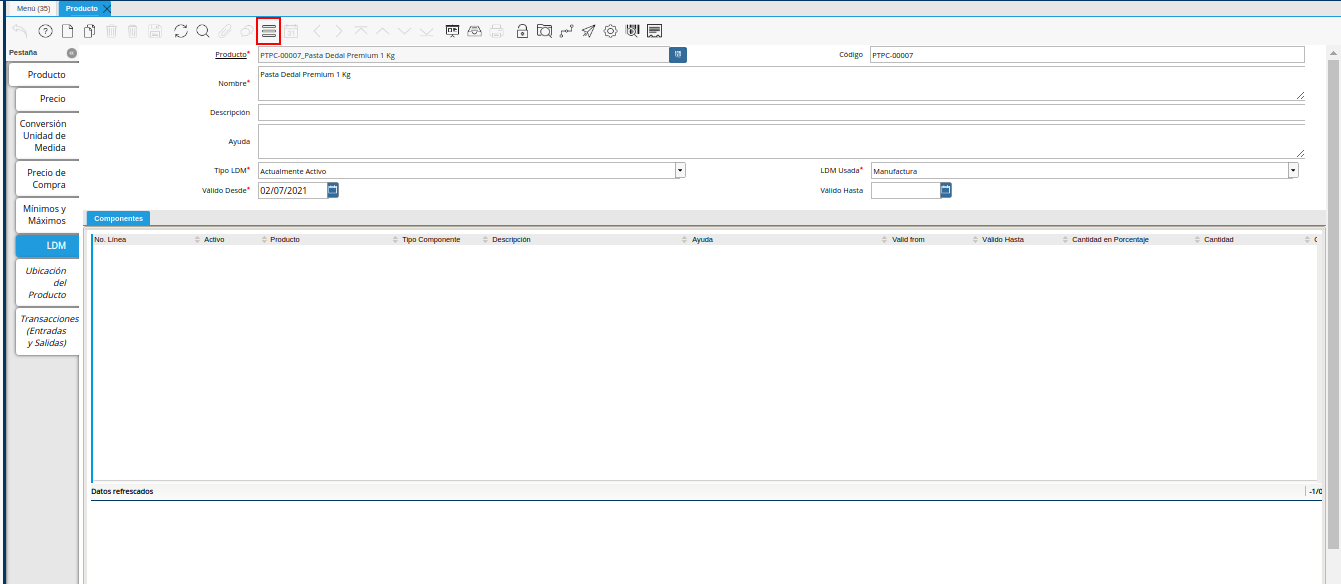The height and width of the screenshot is (584, 1341).
Task: Refresh the record with circular arrows icon
Action: 181,31
